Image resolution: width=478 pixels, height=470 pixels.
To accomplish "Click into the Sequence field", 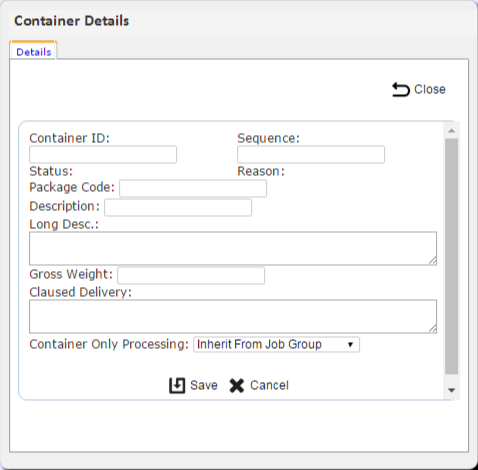I will pos(311,155).
